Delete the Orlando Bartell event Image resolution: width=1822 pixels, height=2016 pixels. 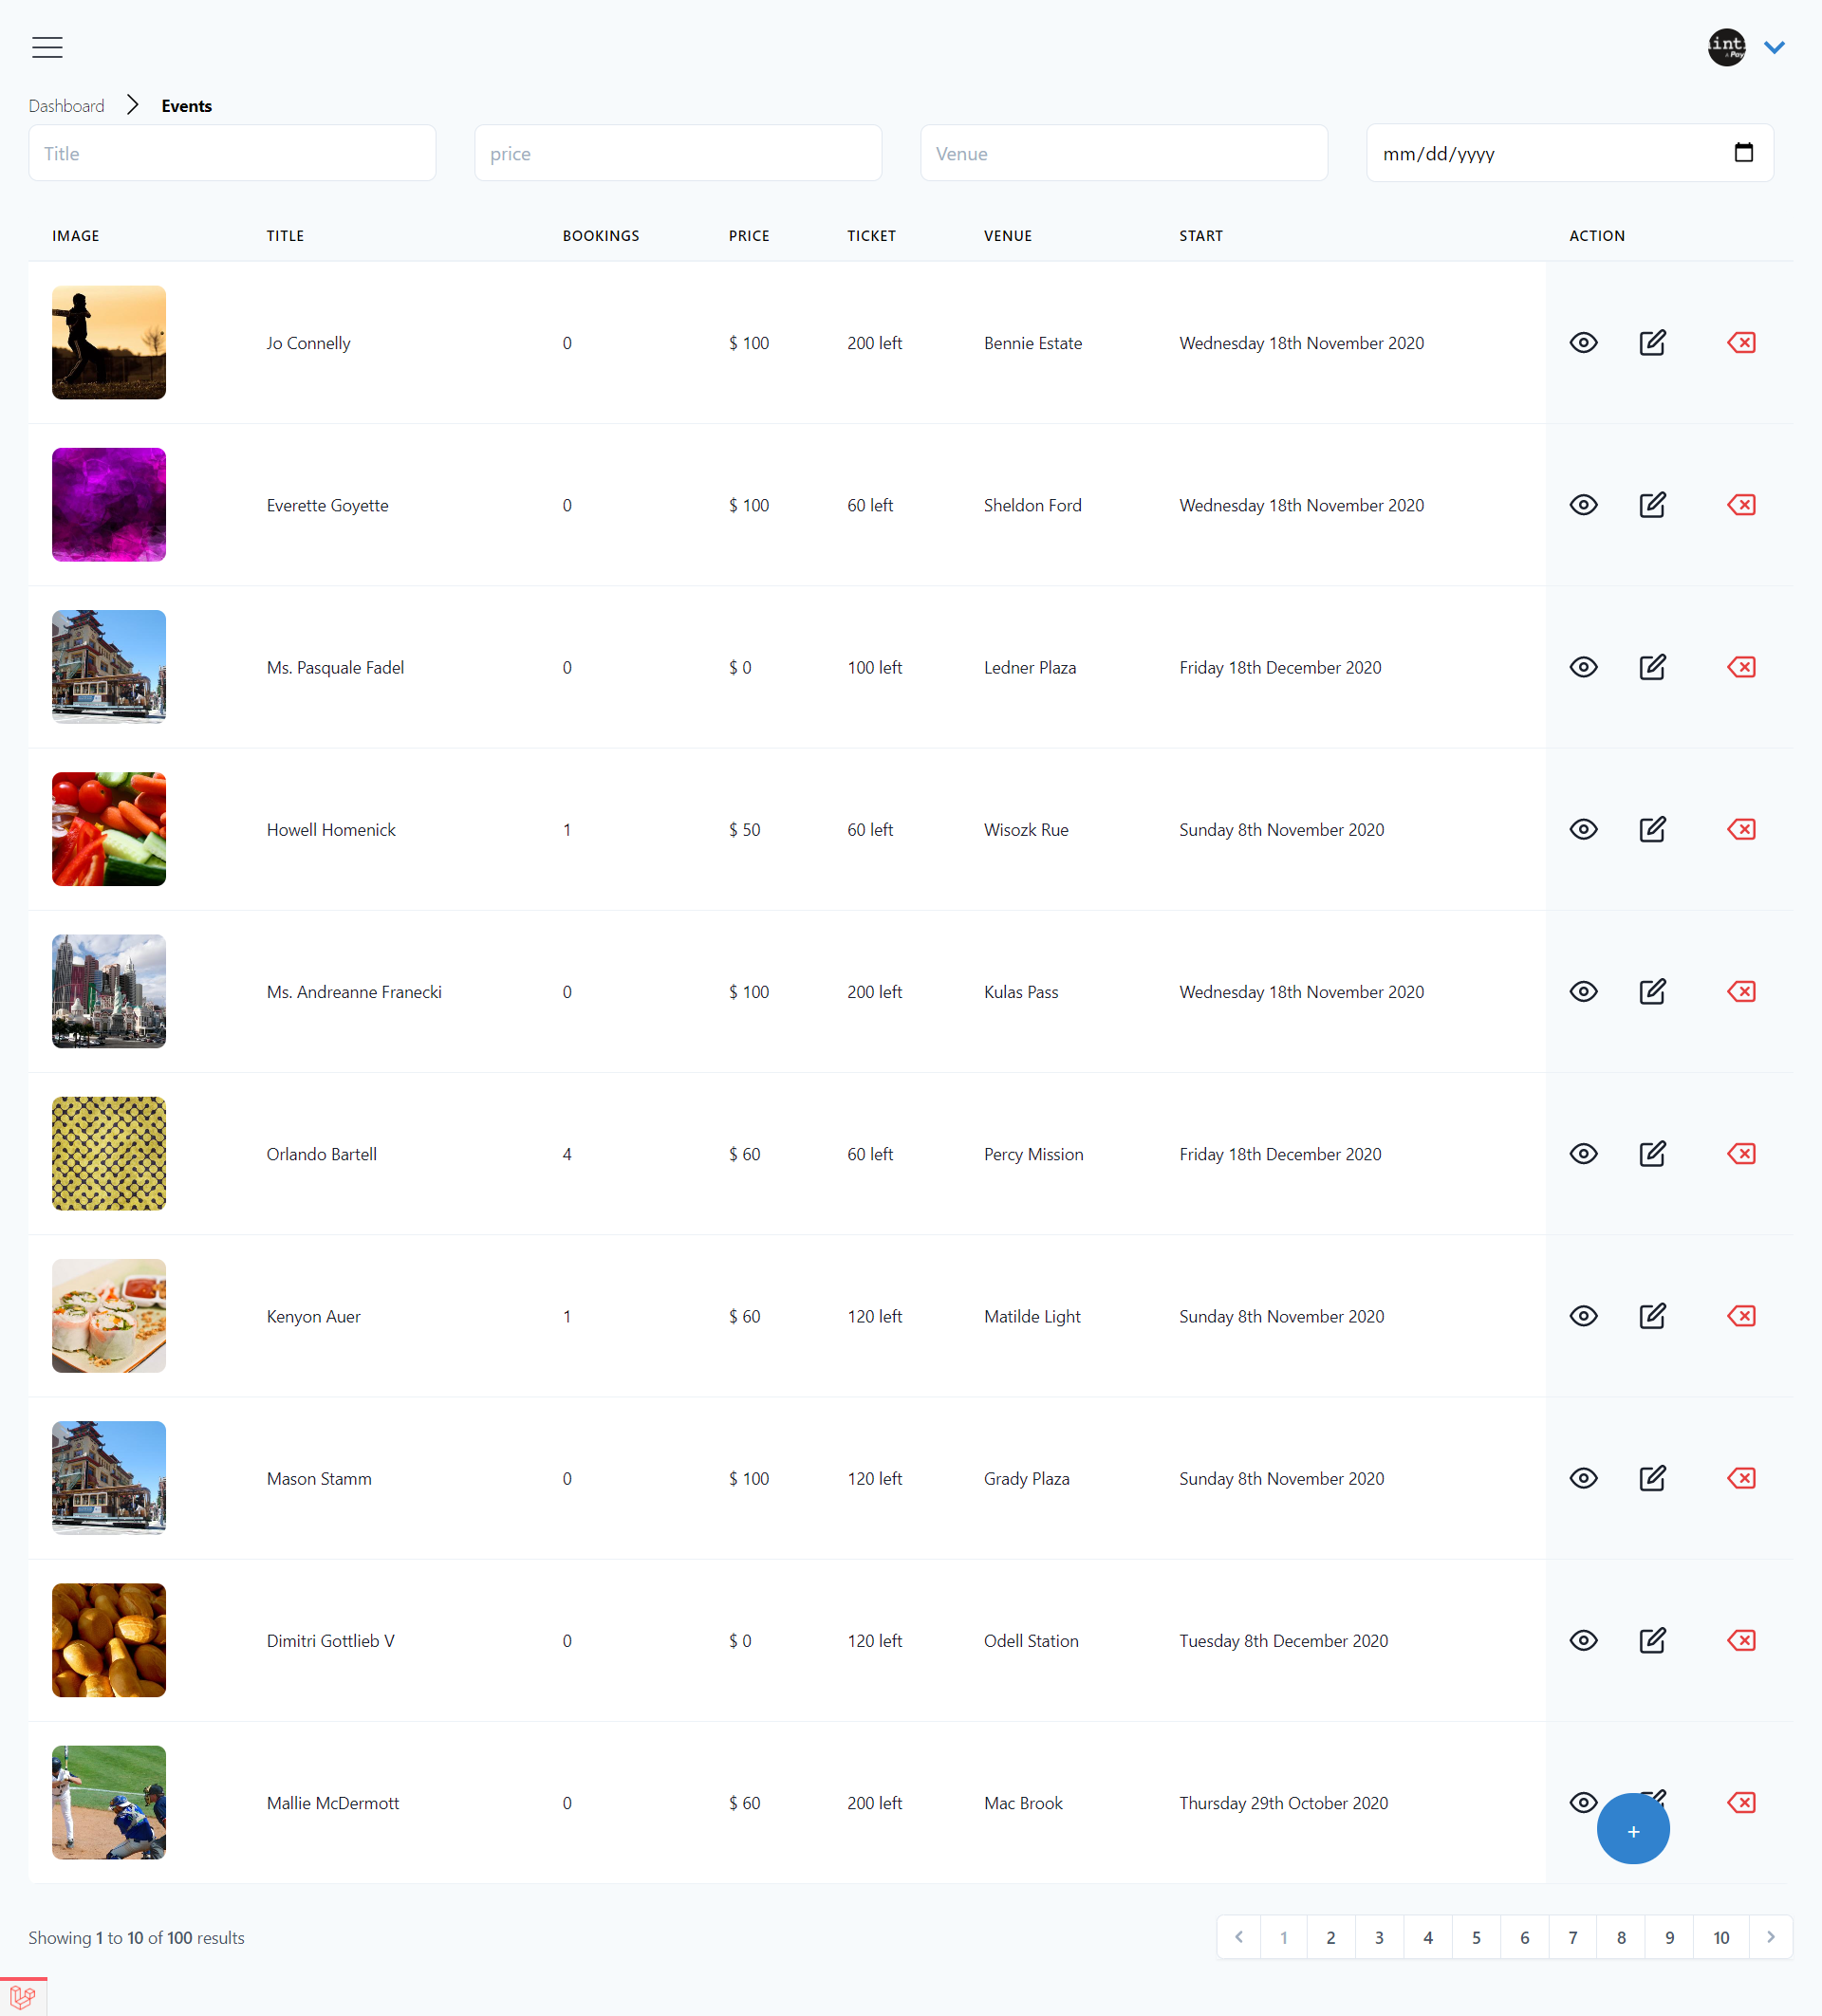pyautogui.click(x=1741, y=1154)
